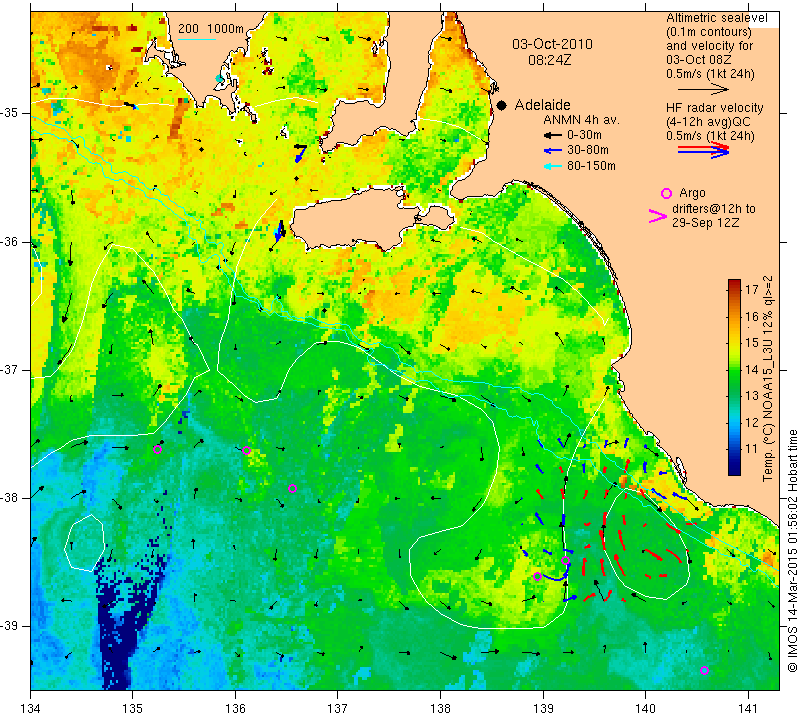Click the colorbar tick label 12
Image resolution: width=800 pixels, height=720 pixels.
[752, 423]
